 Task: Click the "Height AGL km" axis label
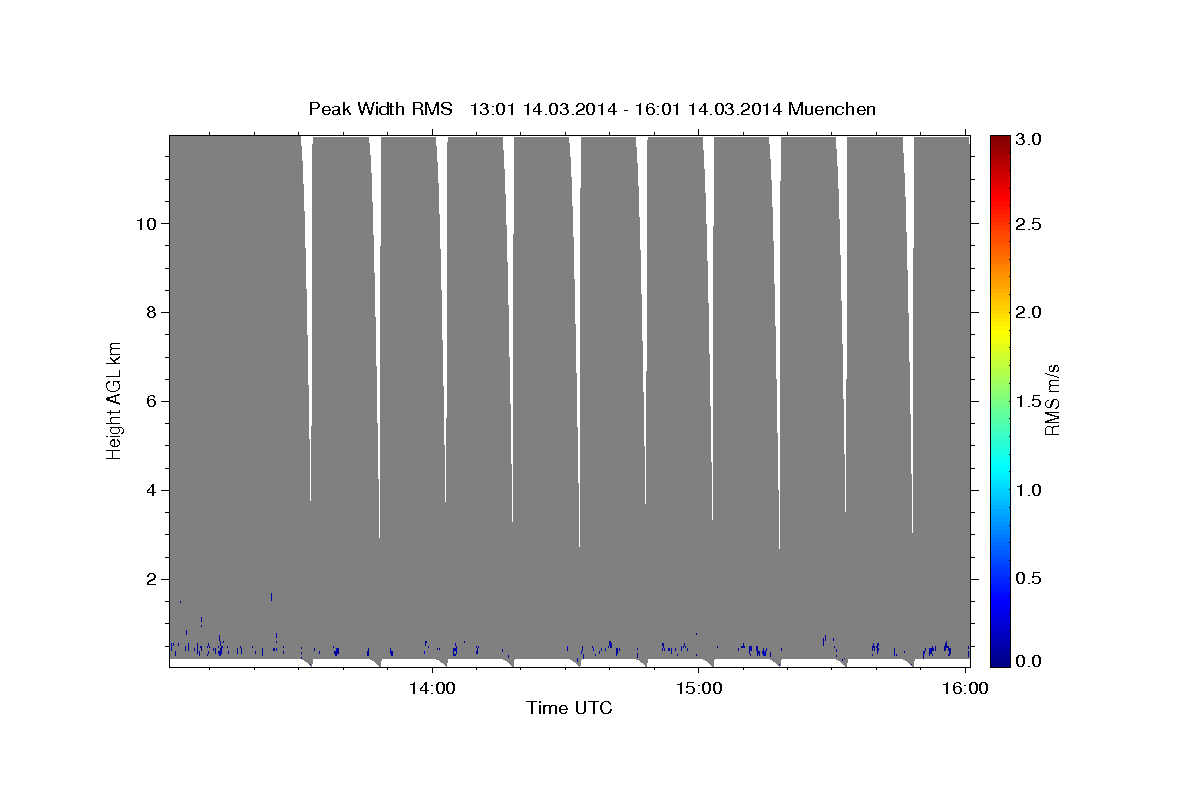pyautogui.click(x=115, y=400)
